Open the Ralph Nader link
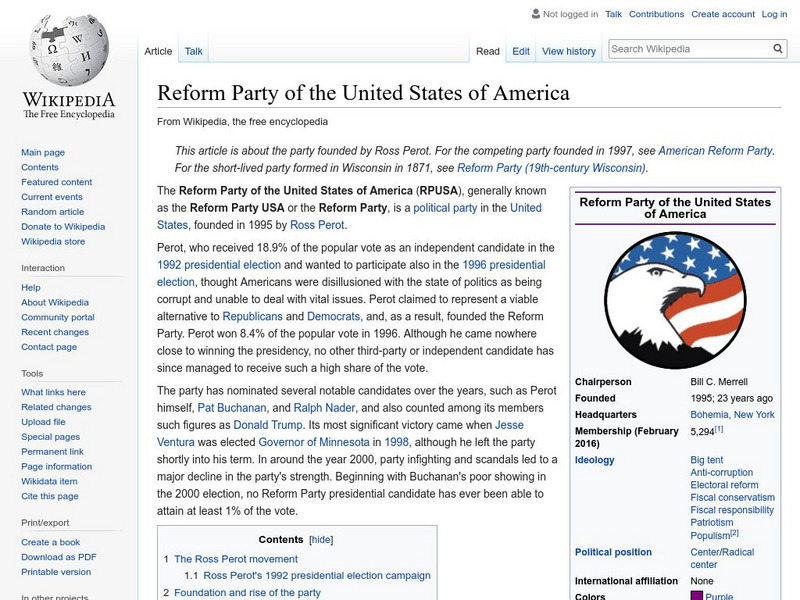800x600 pixels. [324, 408]
